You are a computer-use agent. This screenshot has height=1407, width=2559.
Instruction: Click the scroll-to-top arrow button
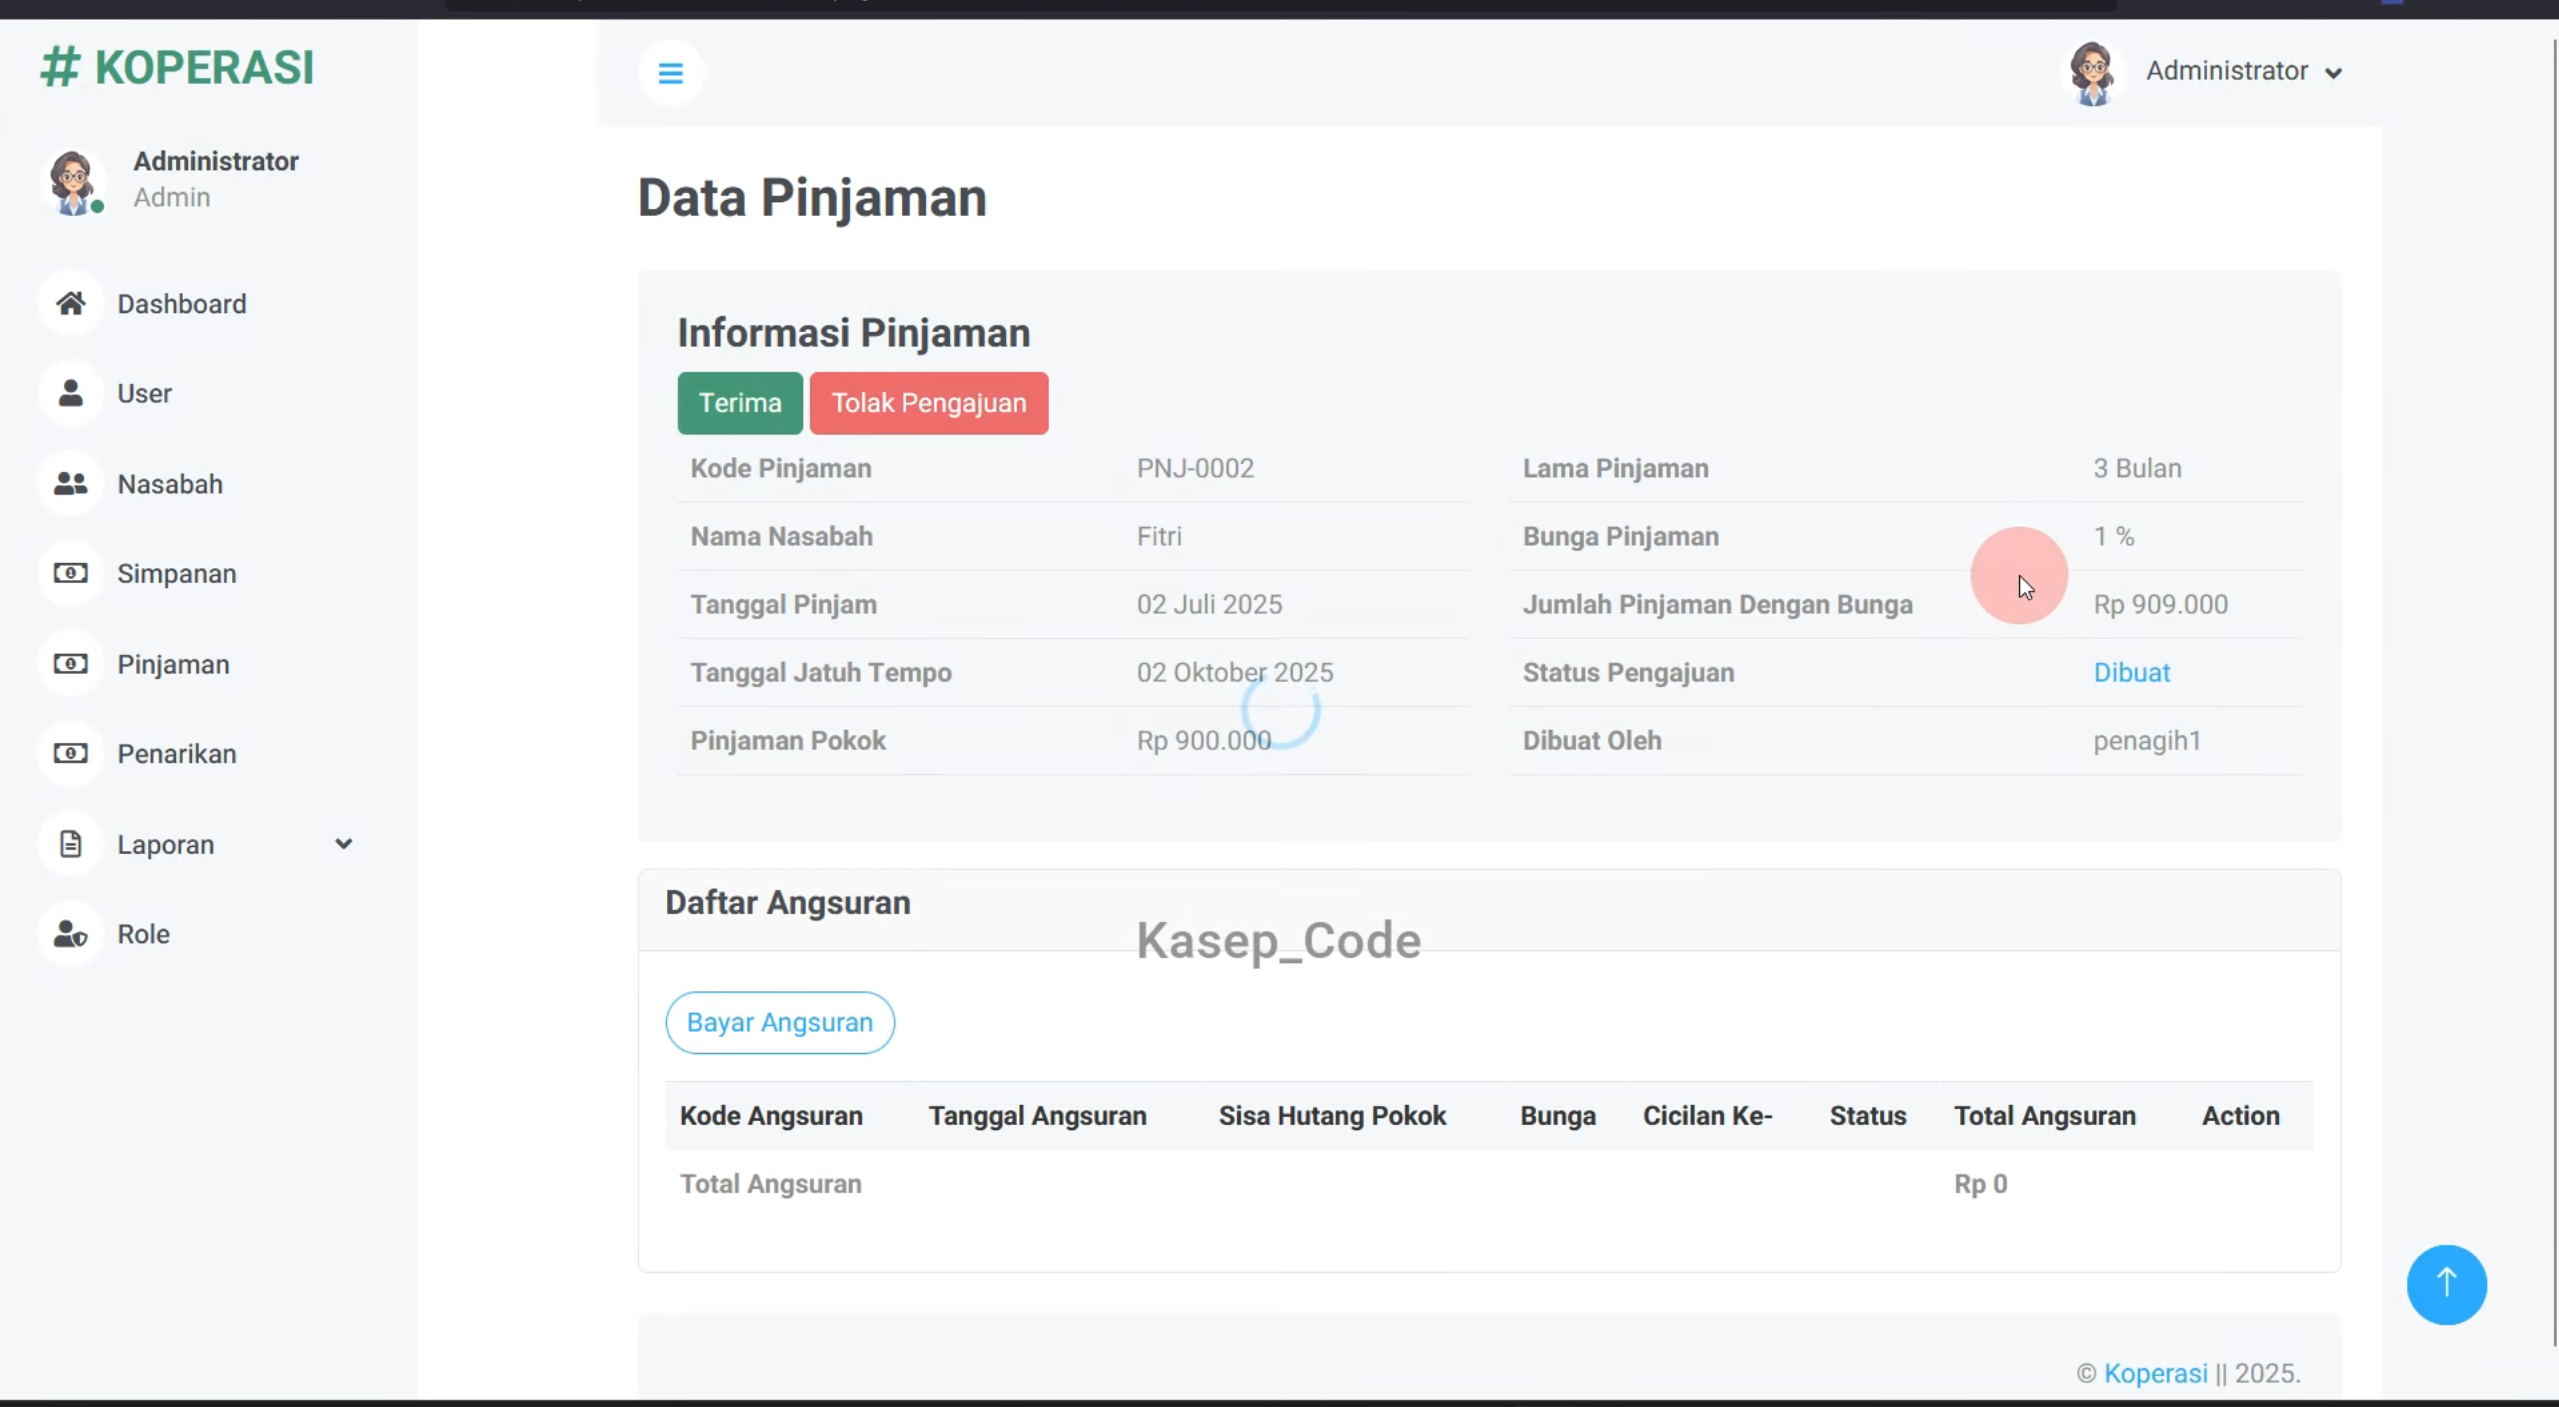(2446, 1284)
